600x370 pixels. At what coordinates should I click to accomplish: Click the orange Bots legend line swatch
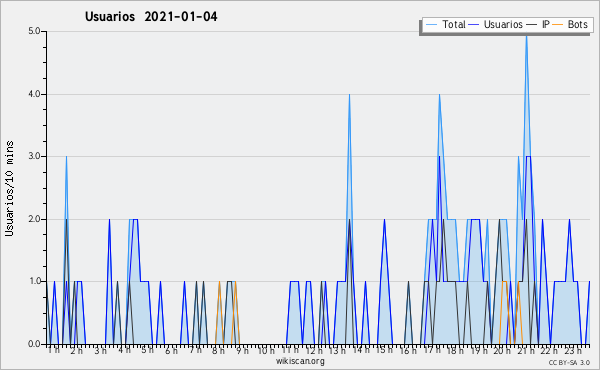pos(558,25)
